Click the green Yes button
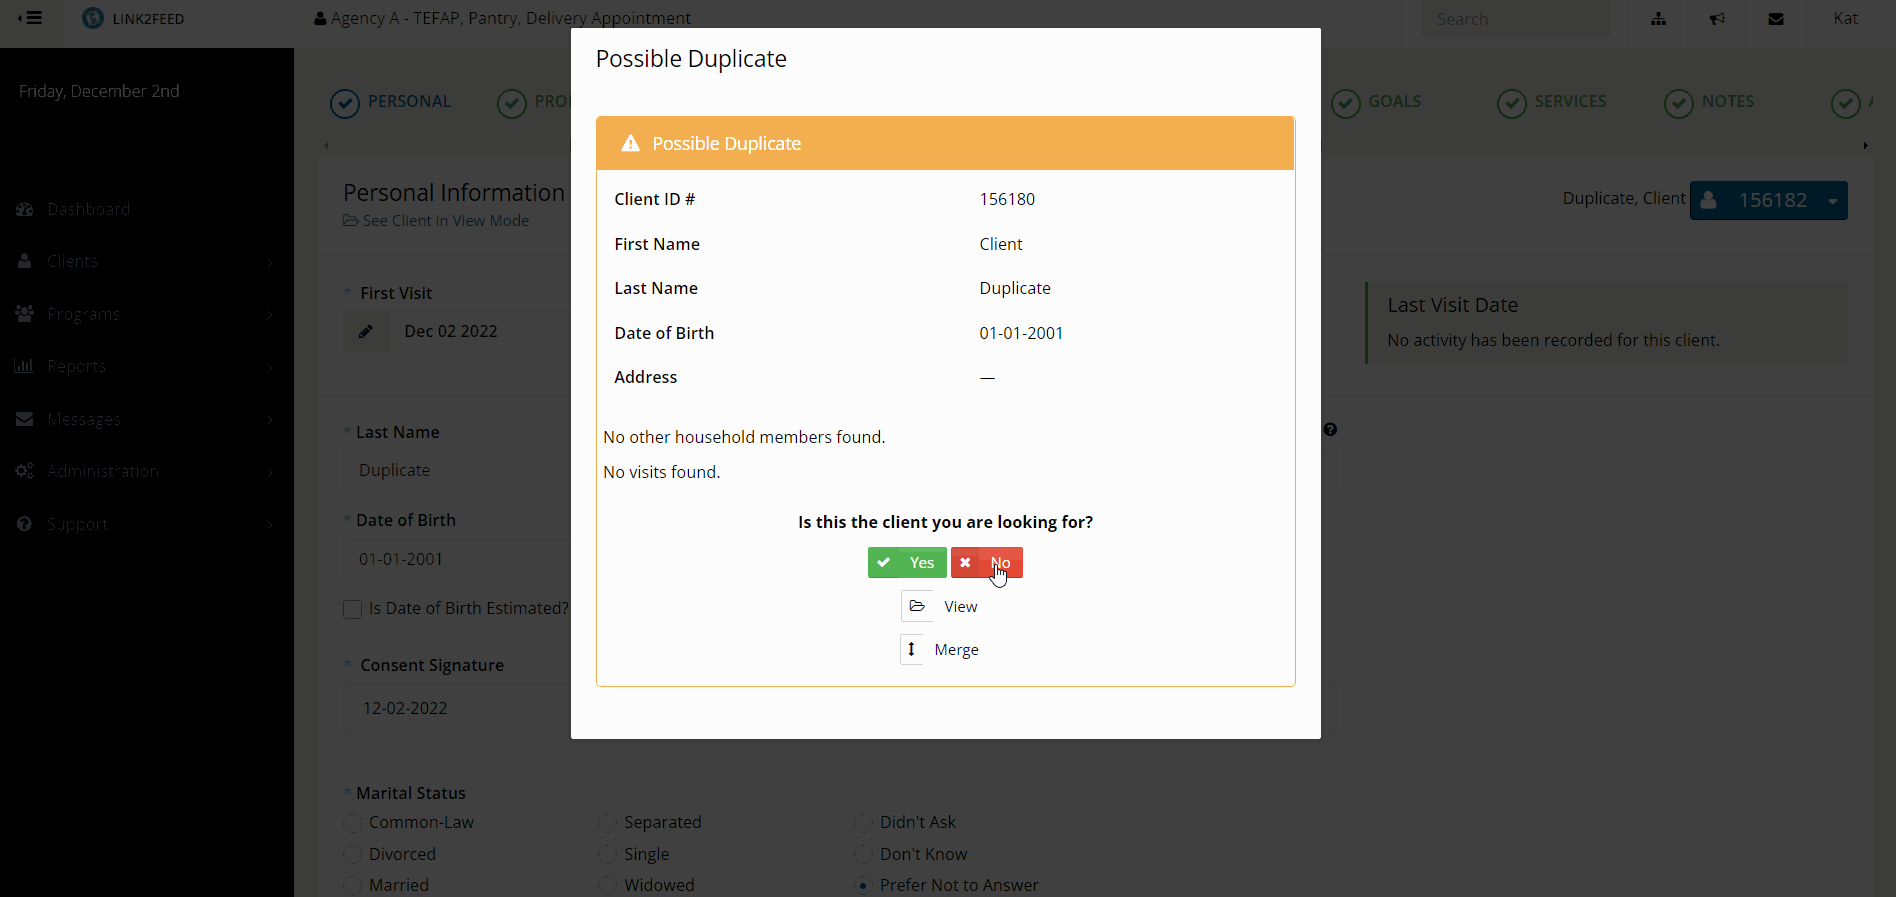Screen dimensions: 1896x897 907,563
